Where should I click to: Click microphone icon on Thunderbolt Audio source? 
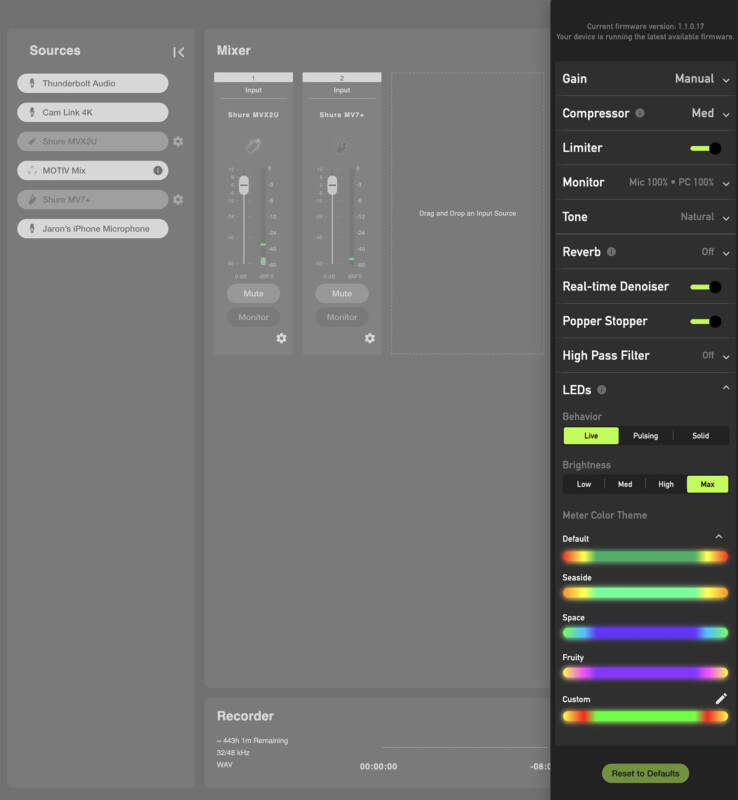tap(32, 83)
